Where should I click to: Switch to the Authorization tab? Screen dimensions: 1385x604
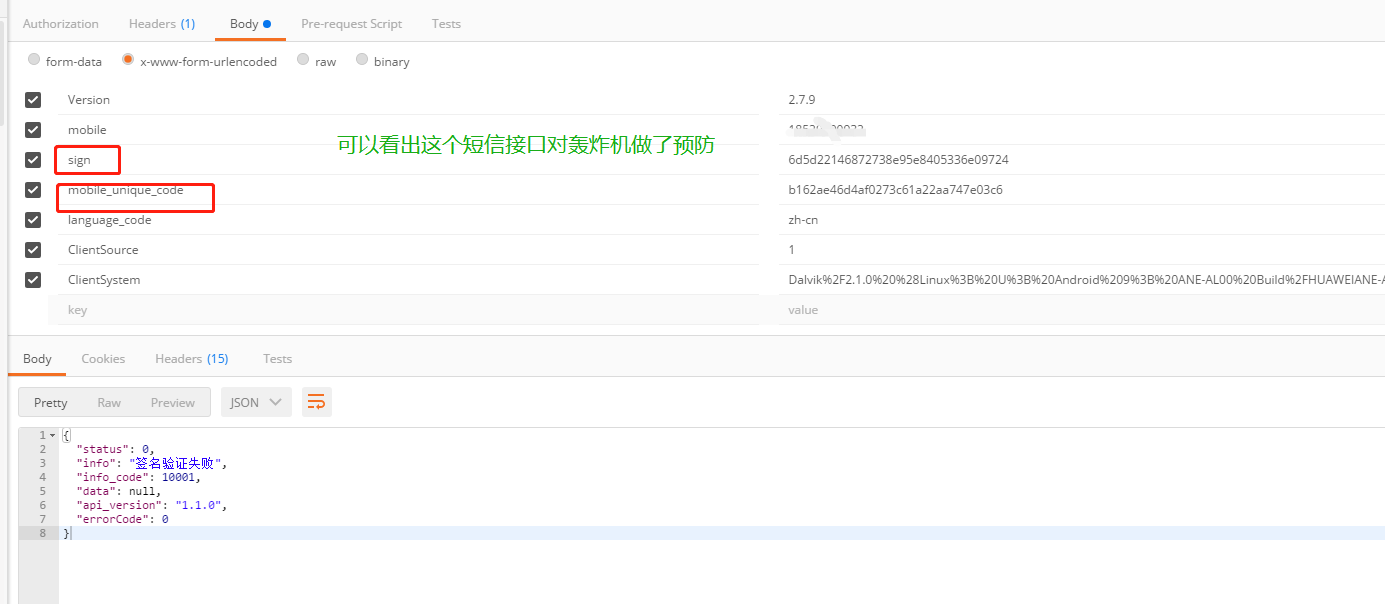[60, 23]
